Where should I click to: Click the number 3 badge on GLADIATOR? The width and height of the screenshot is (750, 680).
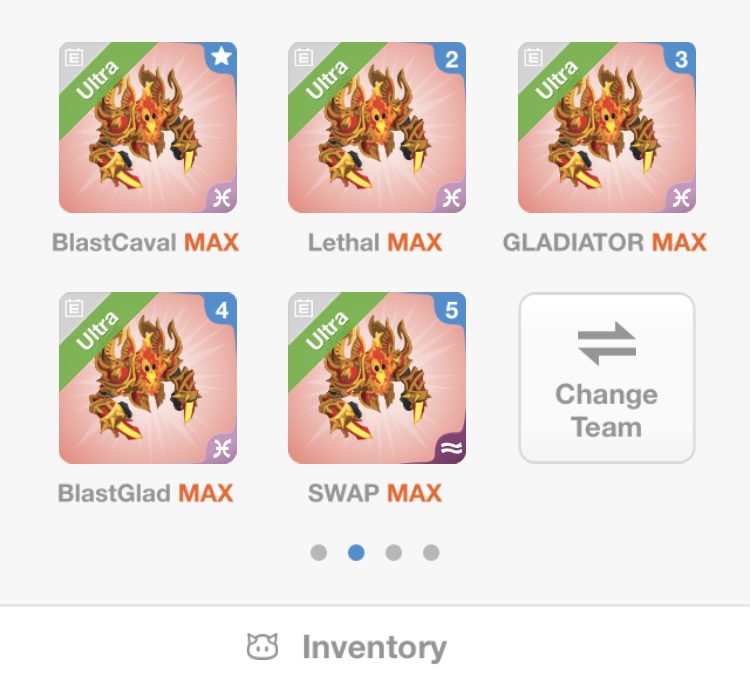point(681,59)
